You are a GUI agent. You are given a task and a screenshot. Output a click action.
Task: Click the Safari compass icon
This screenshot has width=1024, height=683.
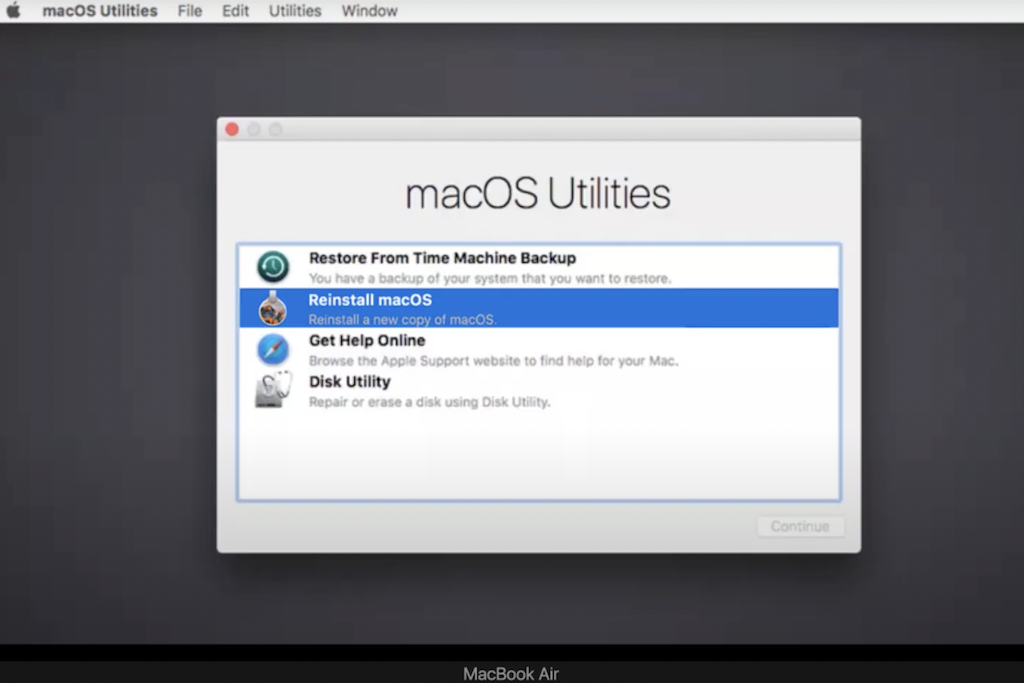273,349
